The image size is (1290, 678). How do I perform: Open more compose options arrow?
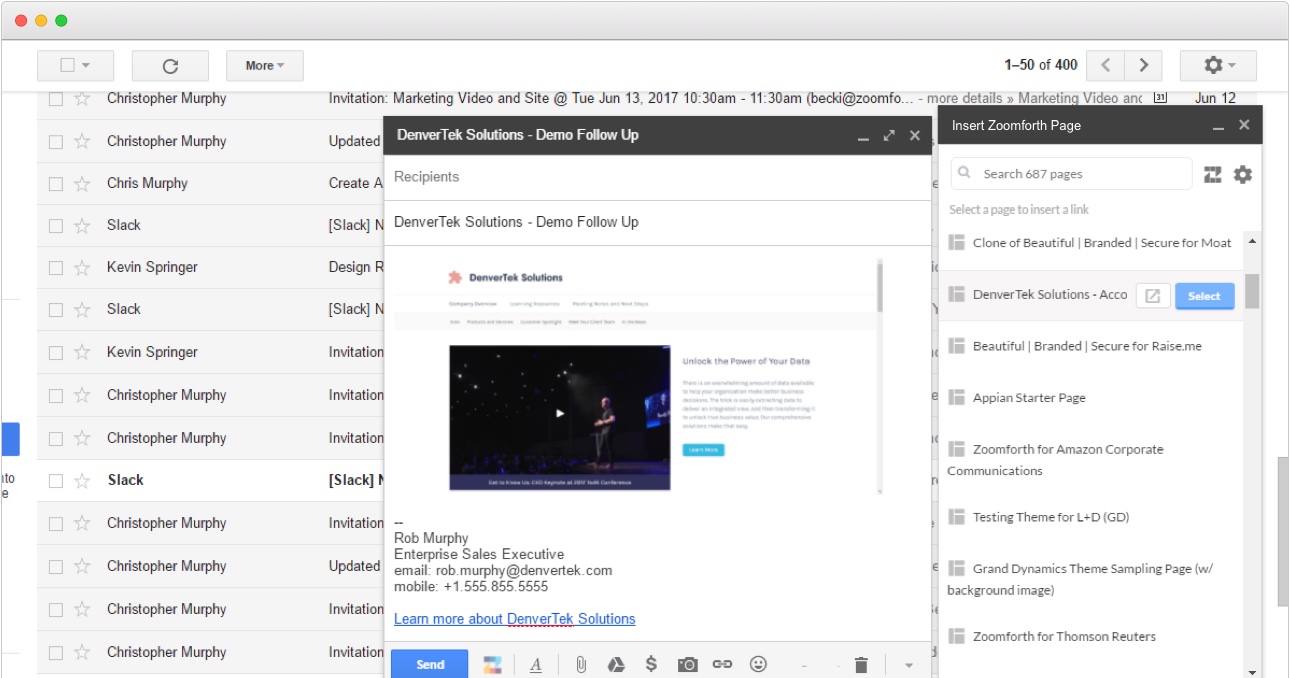coord(909,665)
